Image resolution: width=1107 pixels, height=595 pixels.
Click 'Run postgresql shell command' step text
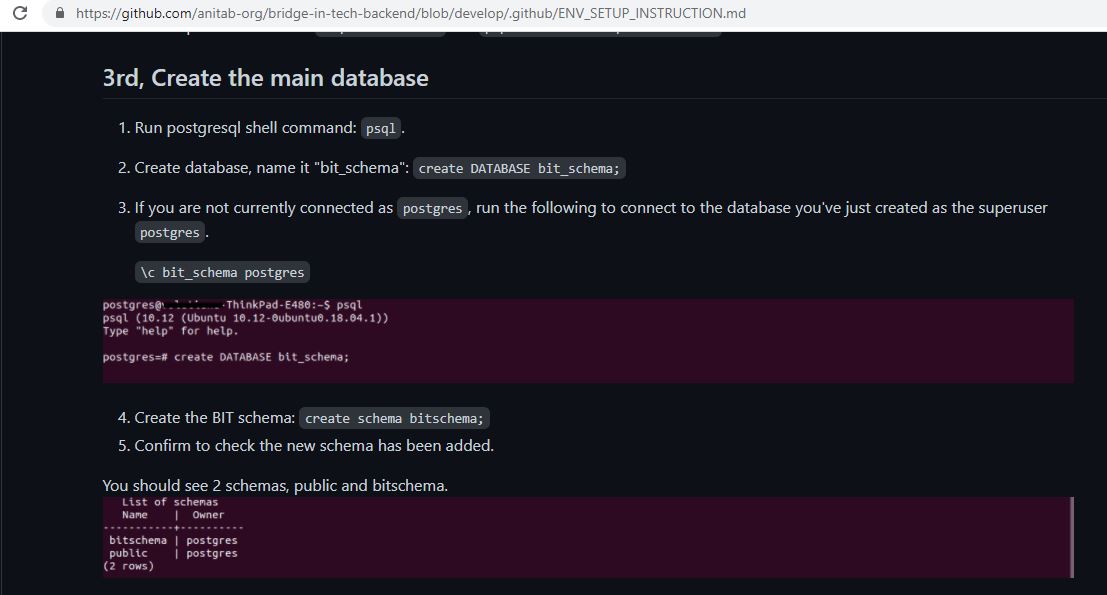click(246, 128)
